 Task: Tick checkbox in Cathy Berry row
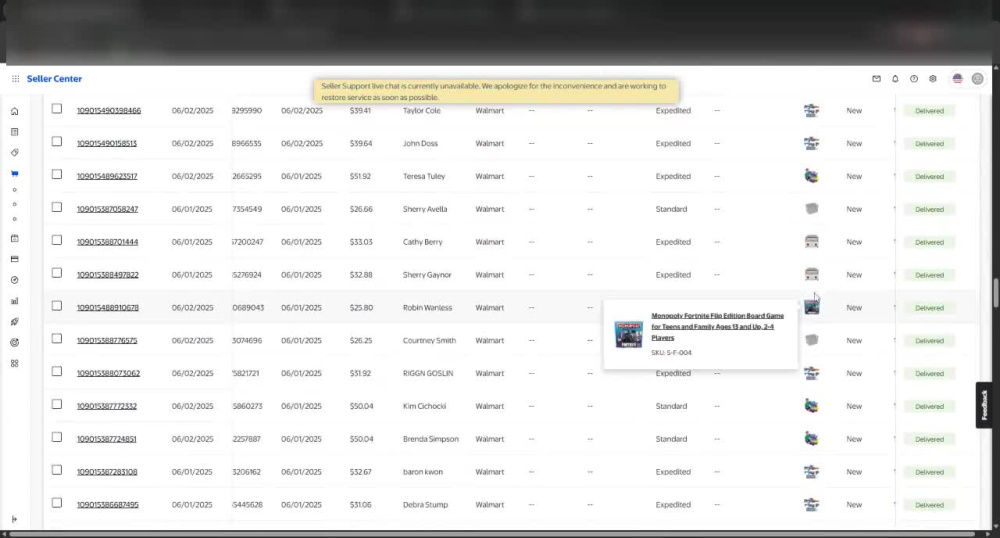(x=57, y=240)
